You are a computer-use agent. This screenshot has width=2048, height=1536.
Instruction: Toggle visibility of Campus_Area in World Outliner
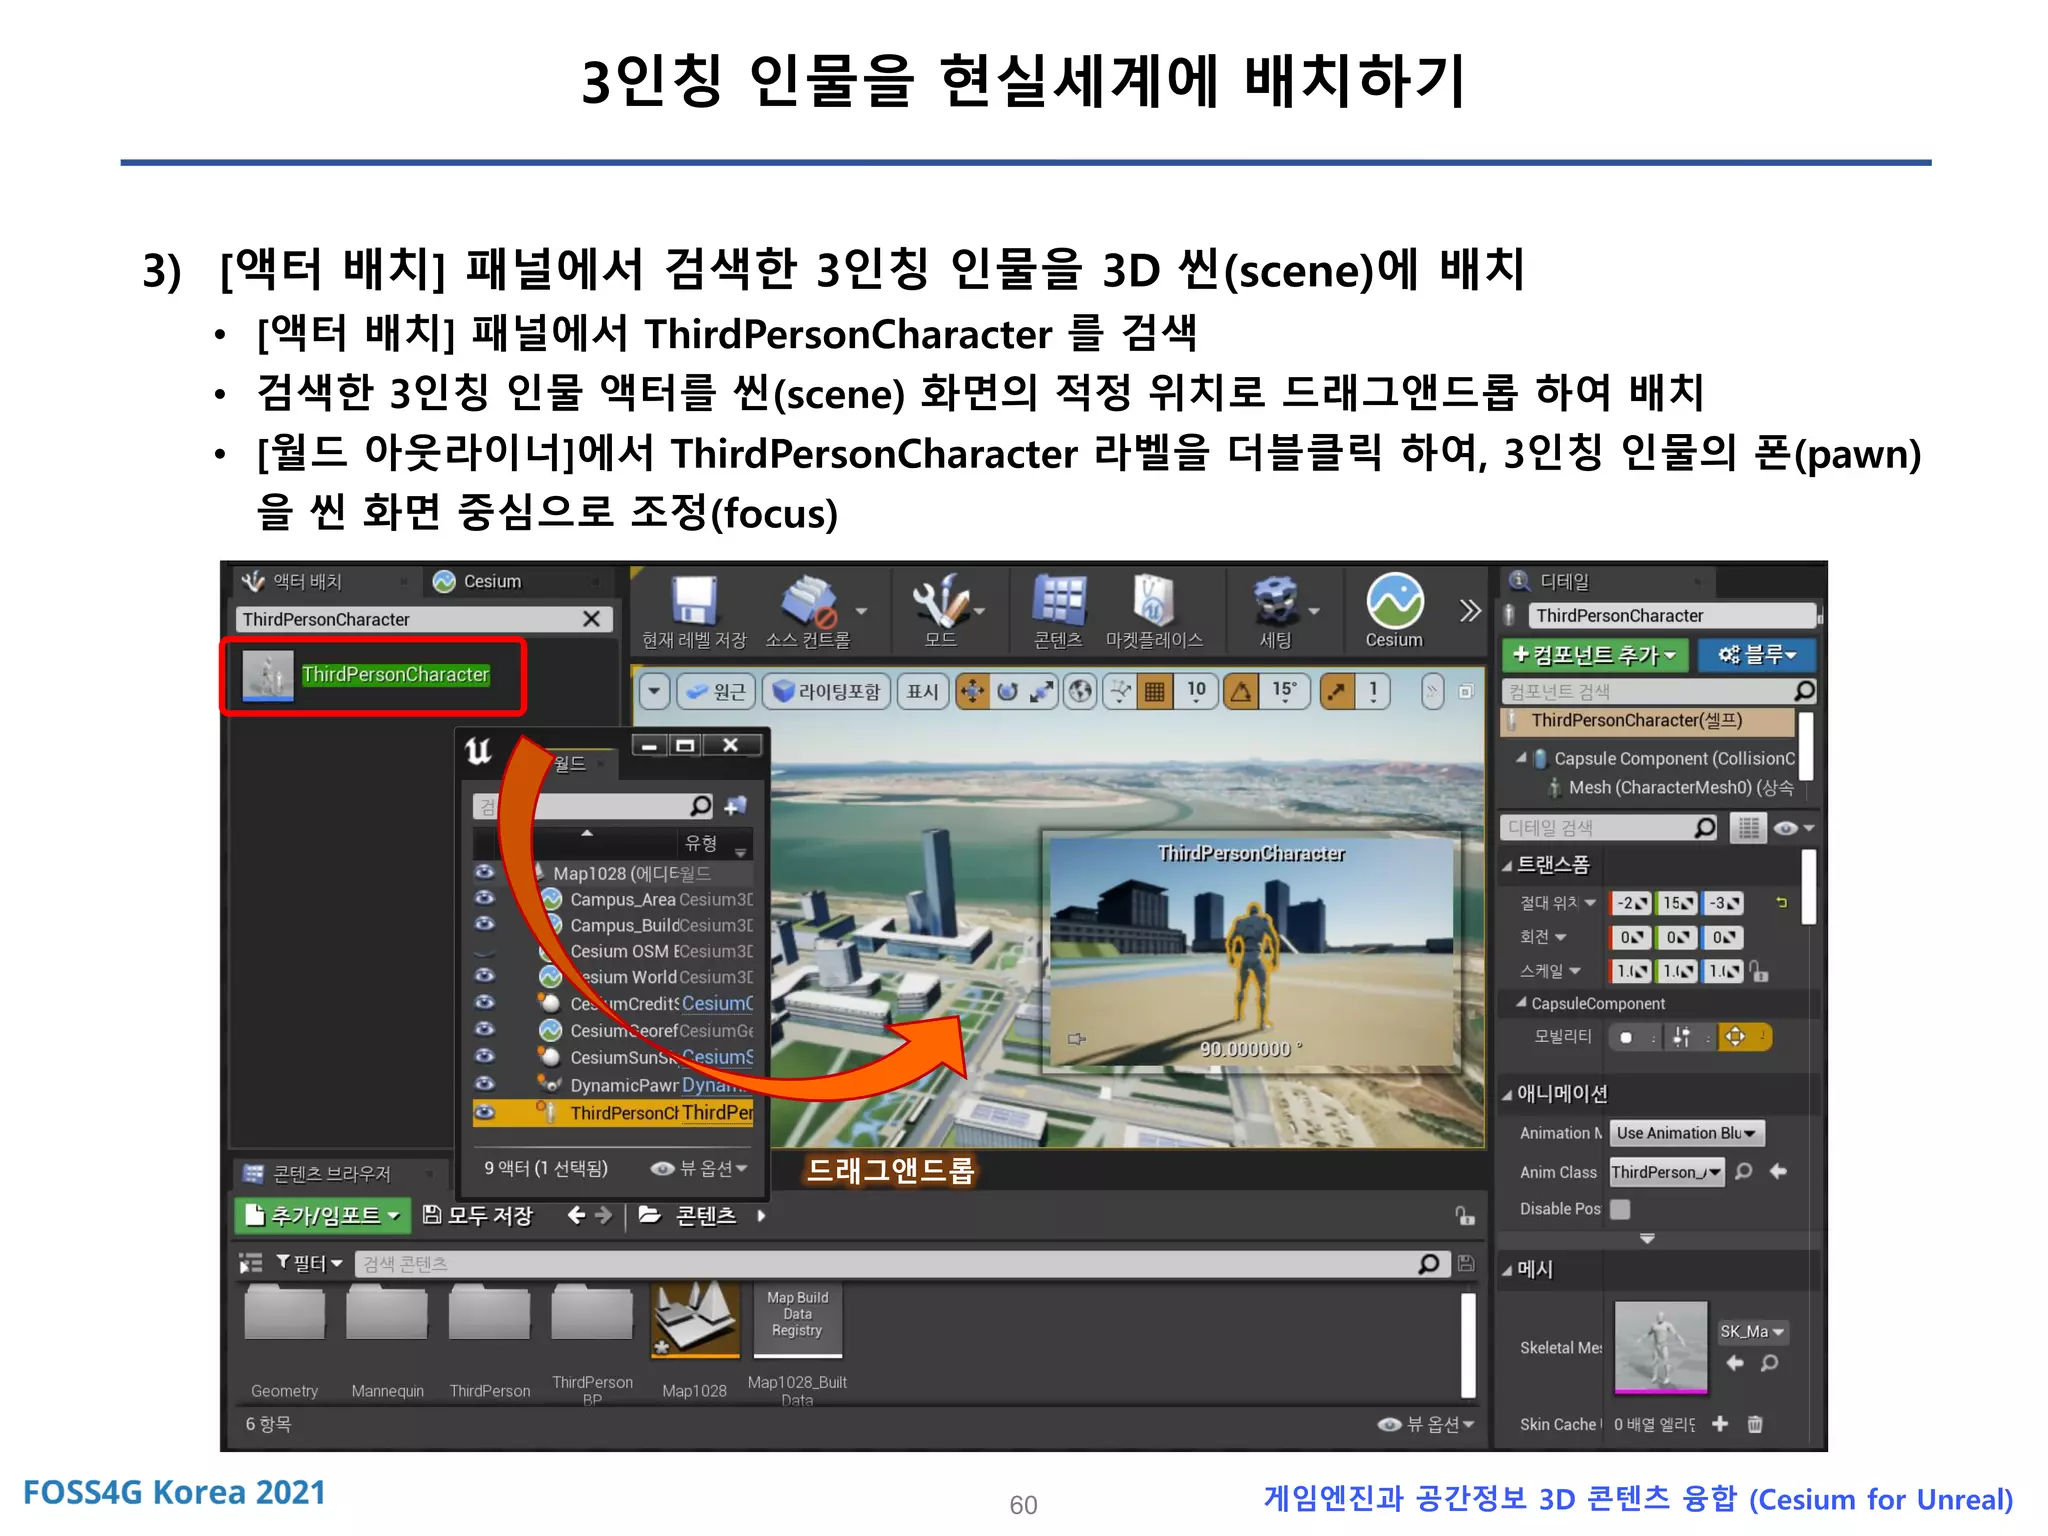click(x=485, y=898)
